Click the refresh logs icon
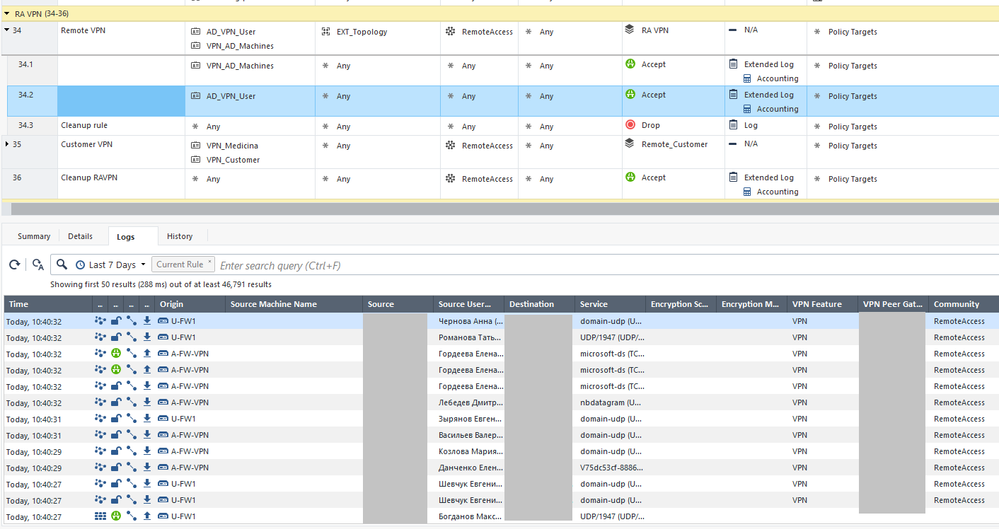This screenshot has height=529, width=999. click(14, 265)
